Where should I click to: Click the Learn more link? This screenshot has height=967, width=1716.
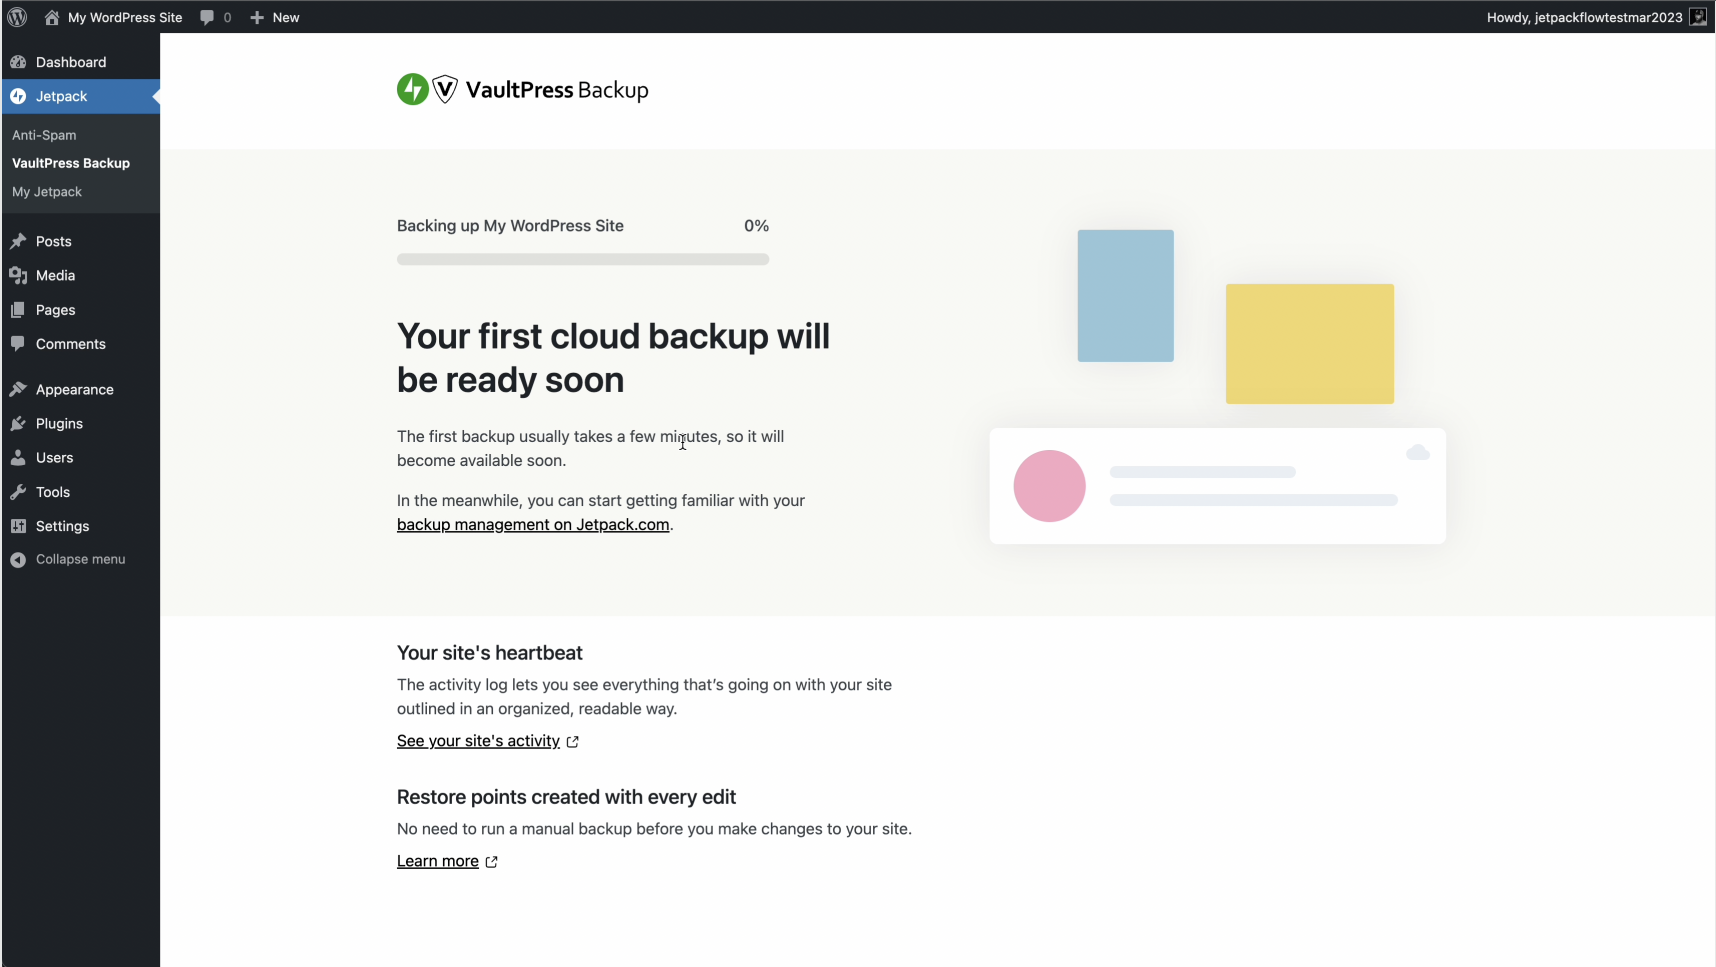pyautogui.click(x=438, y=861)
